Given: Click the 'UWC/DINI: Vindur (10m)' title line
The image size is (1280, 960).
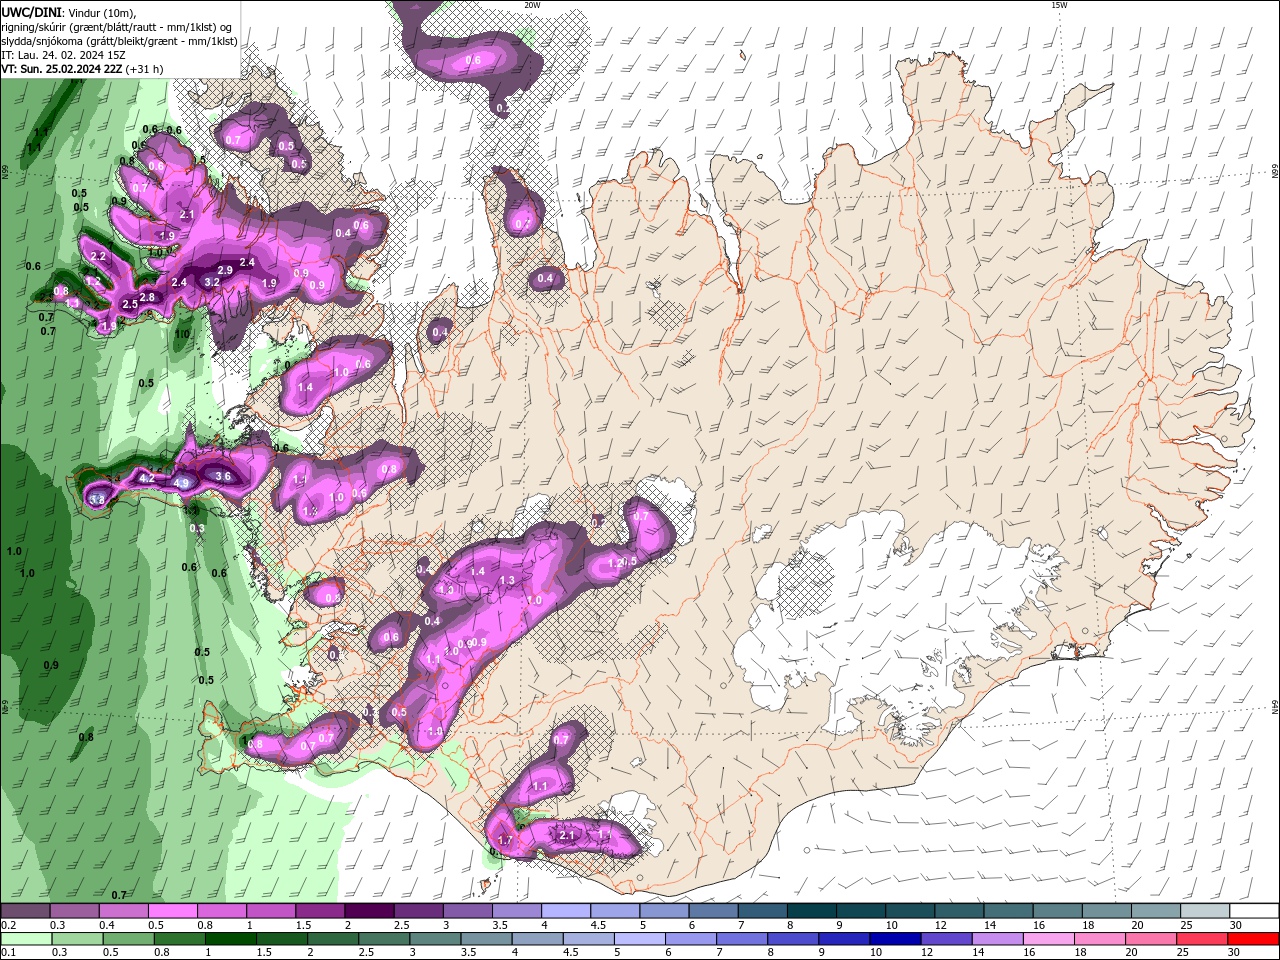Looking at the screenshot, I should [69, 12].
